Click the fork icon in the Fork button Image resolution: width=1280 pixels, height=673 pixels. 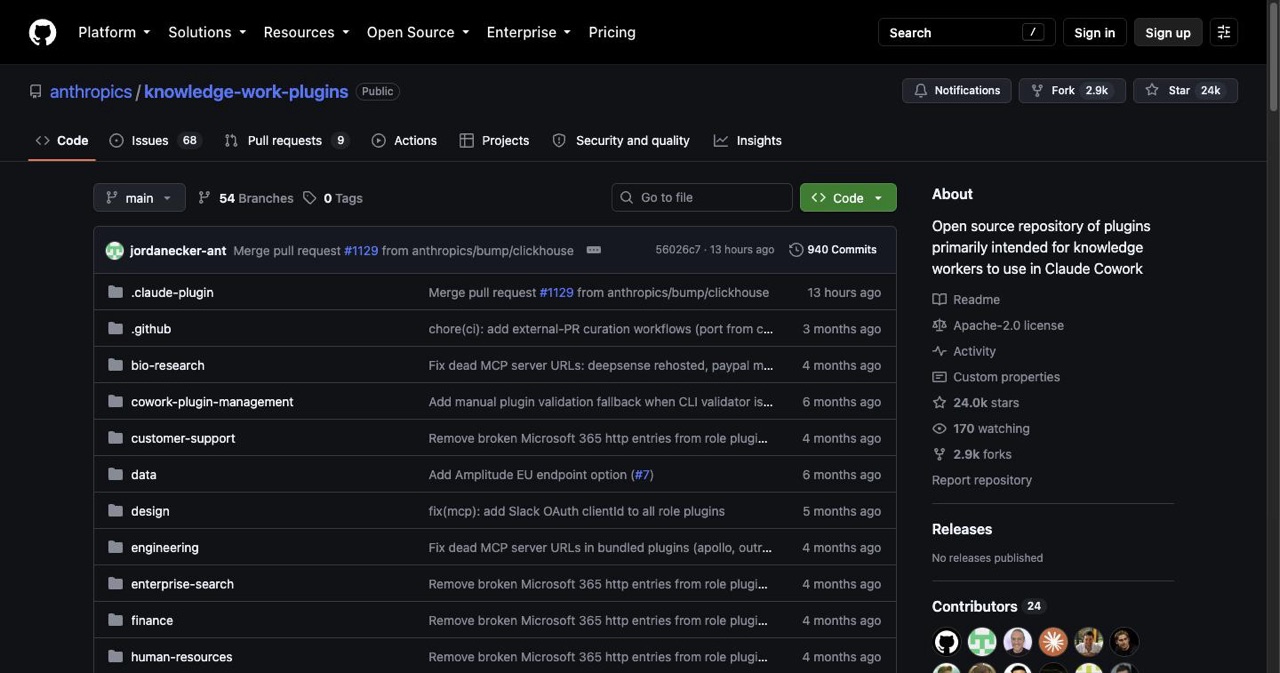coord(1037,90)
